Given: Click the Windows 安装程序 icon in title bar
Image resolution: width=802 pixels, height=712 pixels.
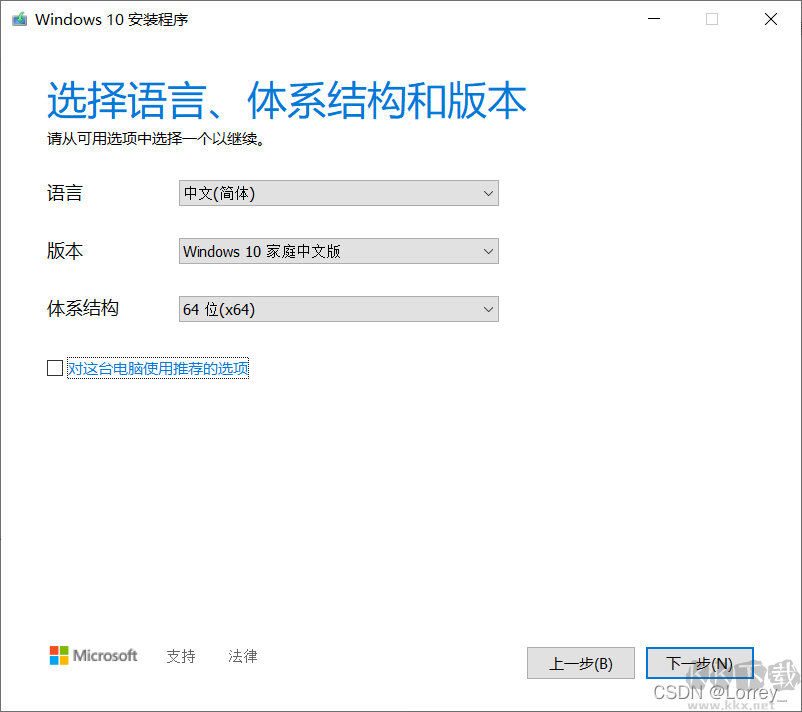Looking at the screenshot, I should click(x=19, y=18).
